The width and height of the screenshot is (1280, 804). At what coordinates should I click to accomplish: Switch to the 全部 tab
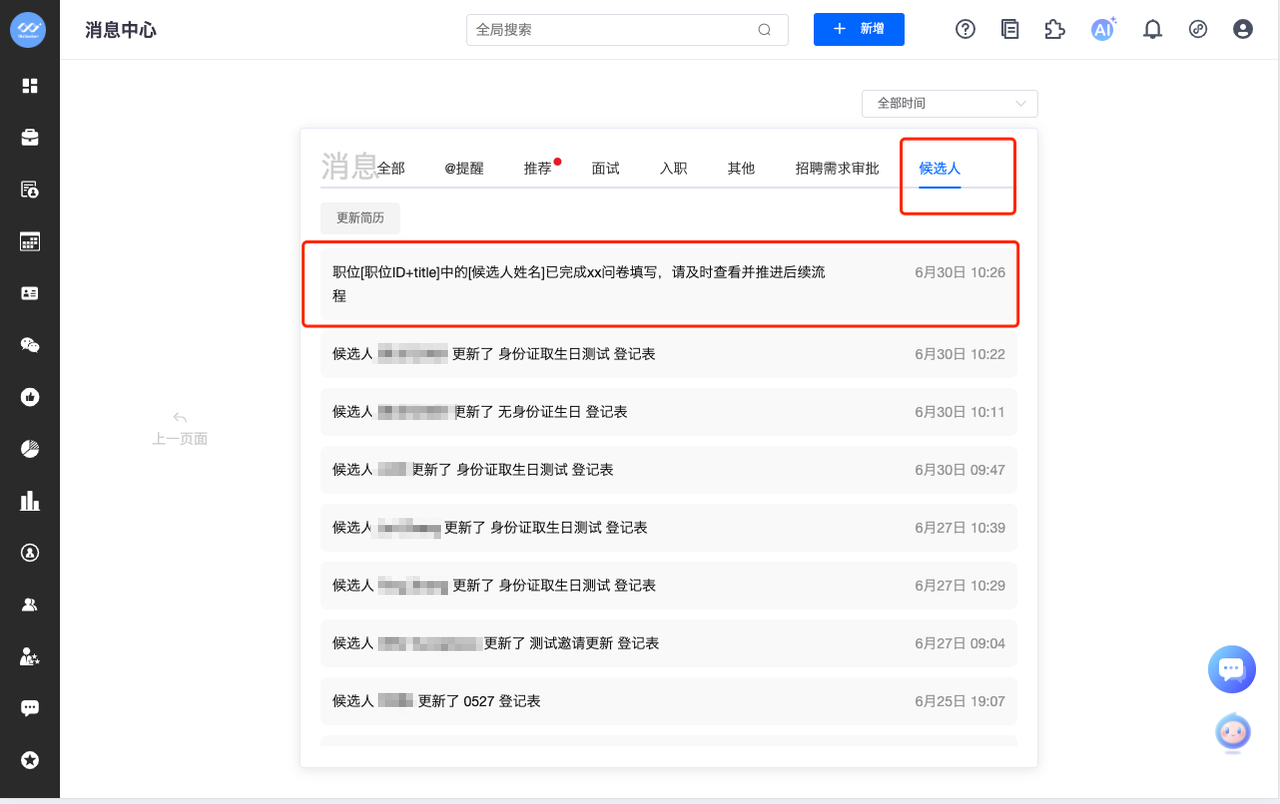click(391, 168)
